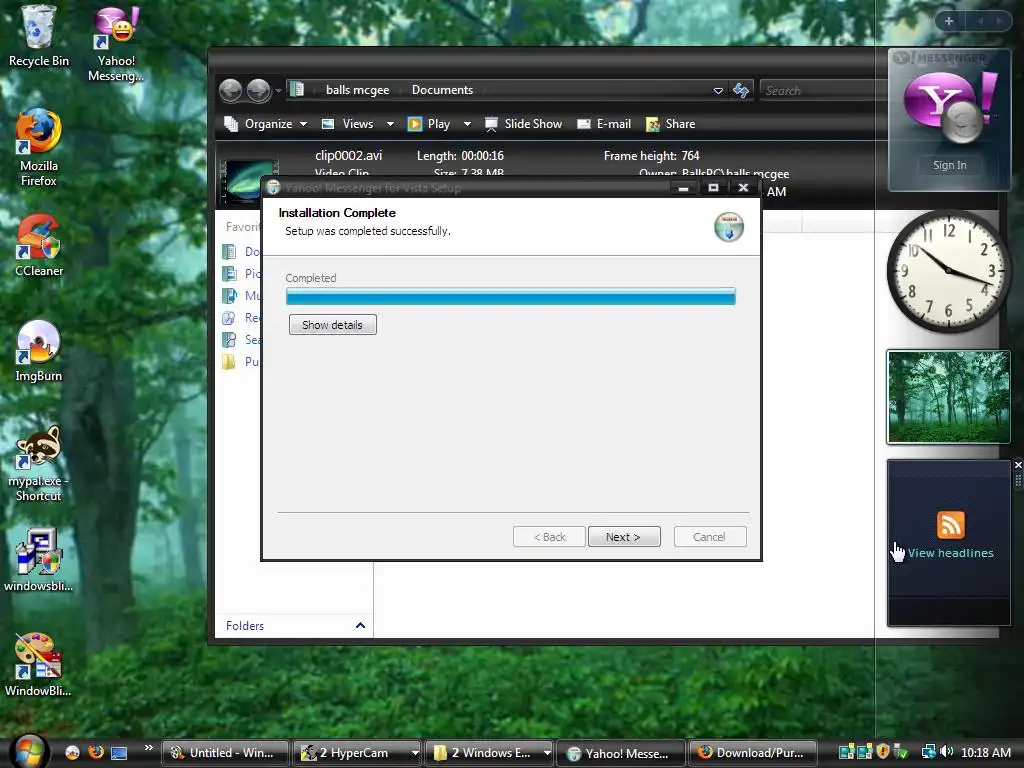Viewport: 1024px width, 768px height.
Task: Click the analog clock gadget
Action: [947, 270]
